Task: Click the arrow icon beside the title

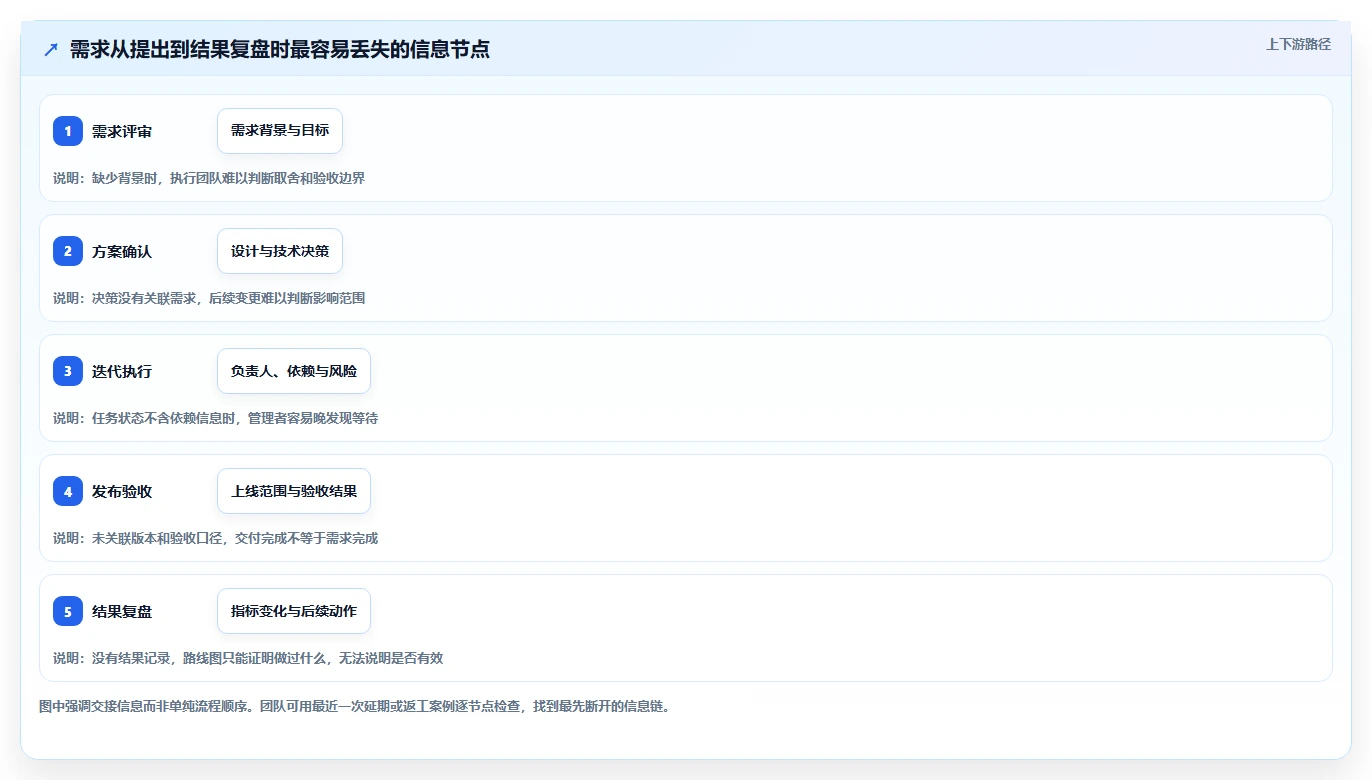Action: point(51,50)
